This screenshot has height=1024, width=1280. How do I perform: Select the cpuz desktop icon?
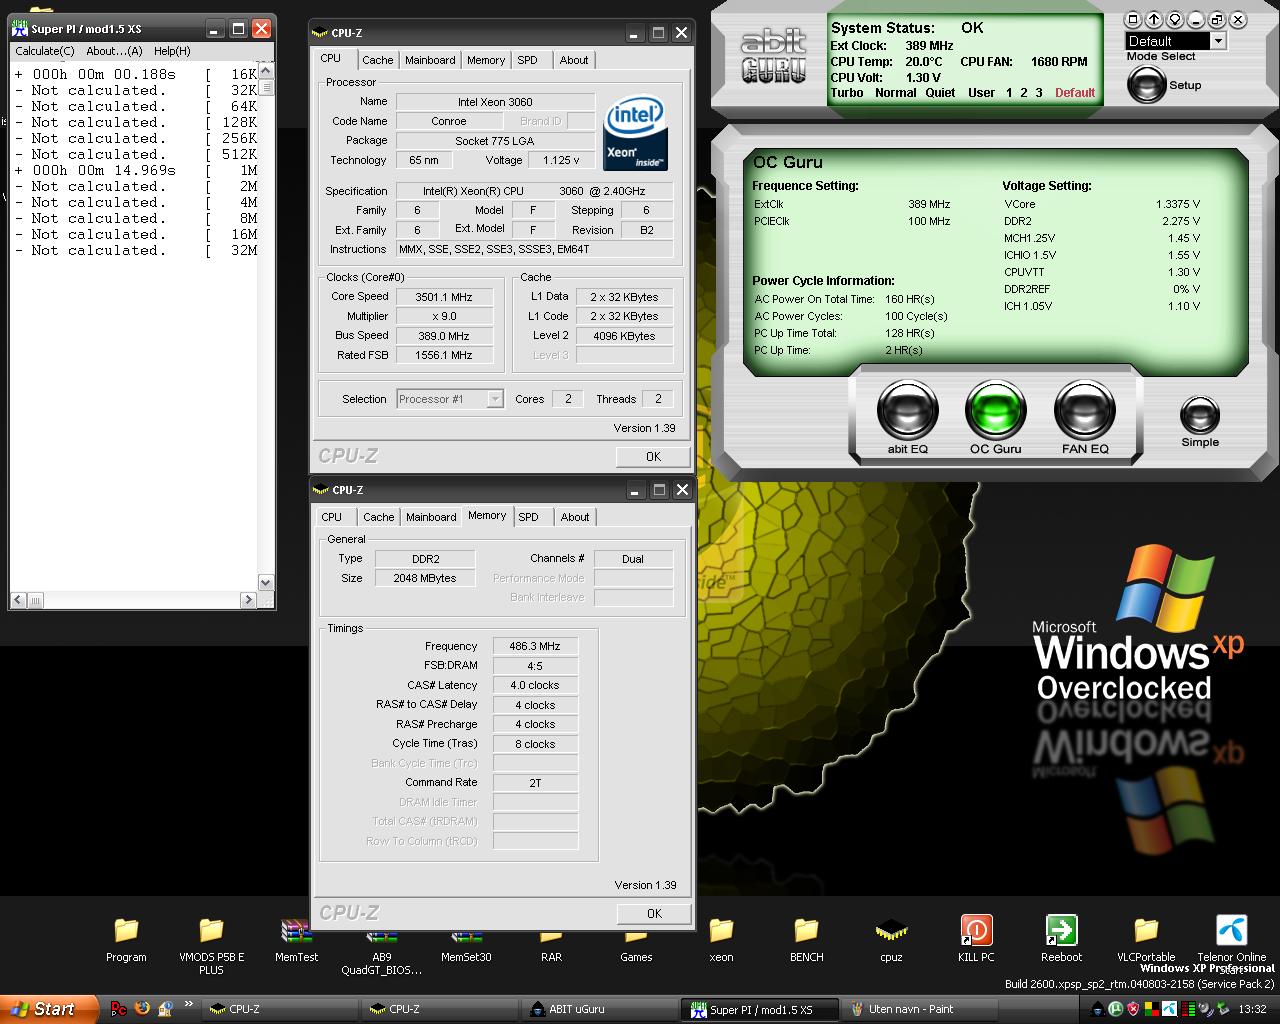pyautogui.click(x=891, y=939)
